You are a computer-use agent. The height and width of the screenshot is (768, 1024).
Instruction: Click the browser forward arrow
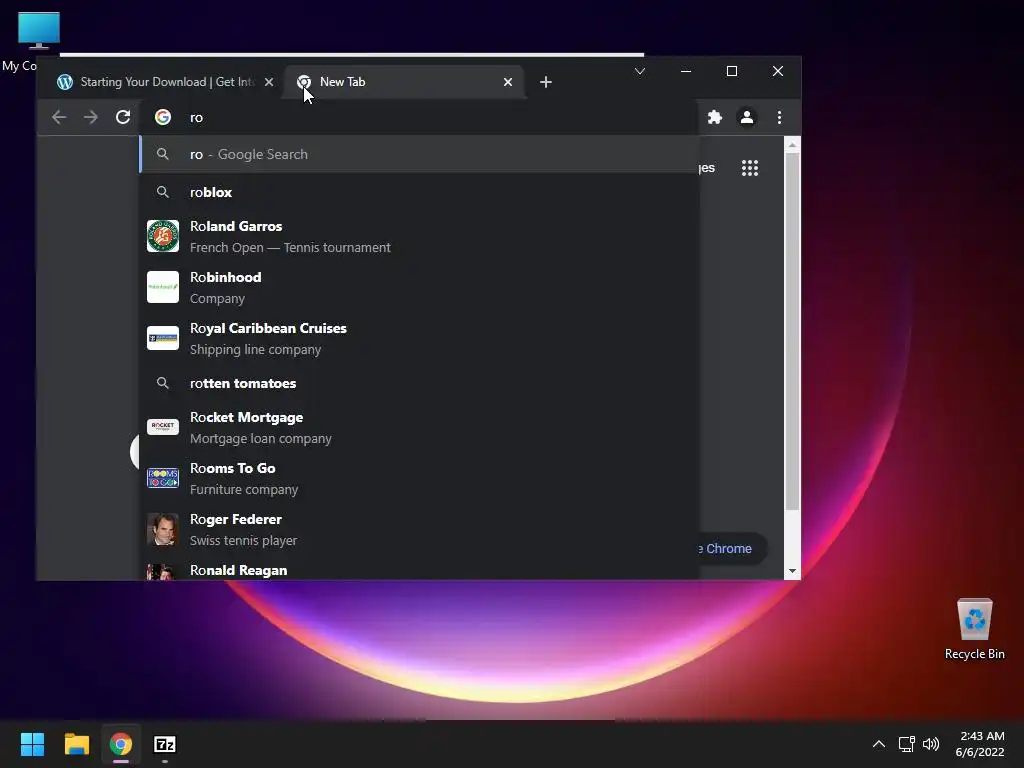point(91,118)
